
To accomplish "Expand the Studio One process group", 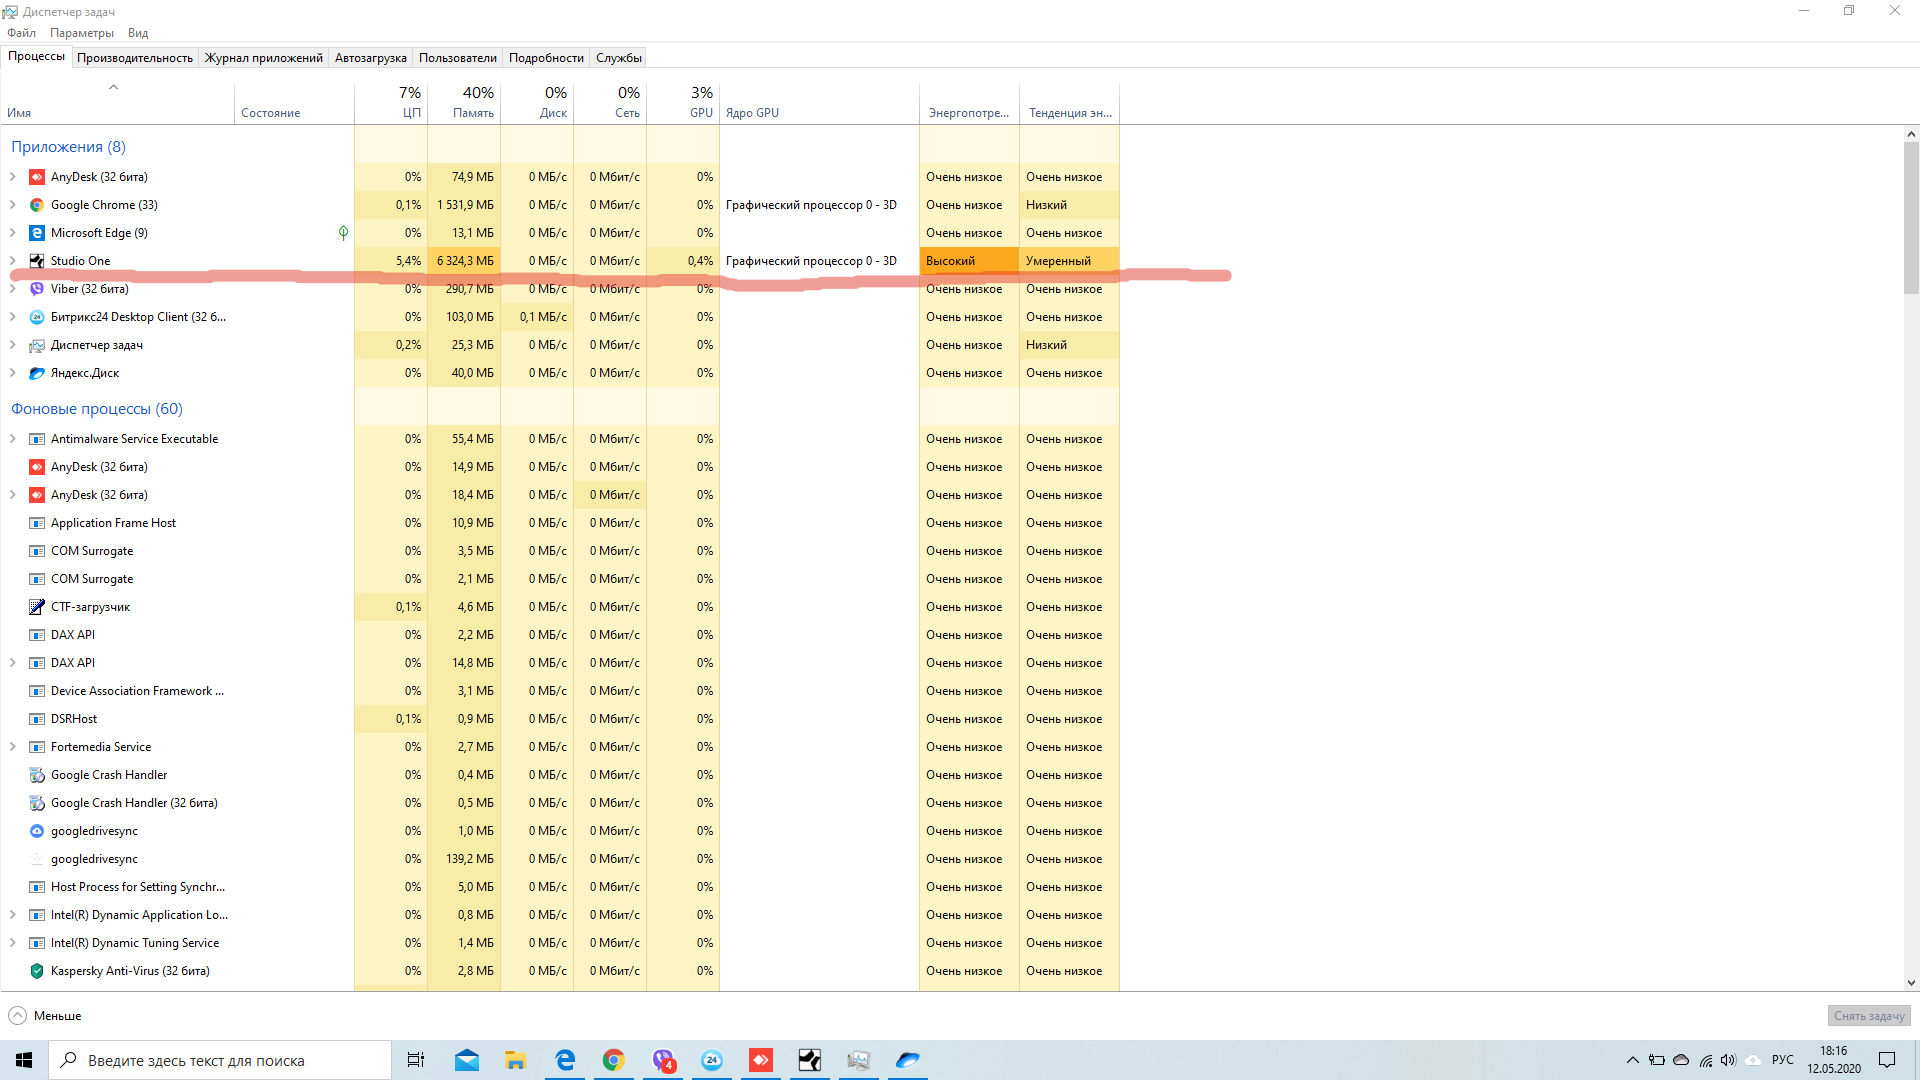I will tap(13, 261).
